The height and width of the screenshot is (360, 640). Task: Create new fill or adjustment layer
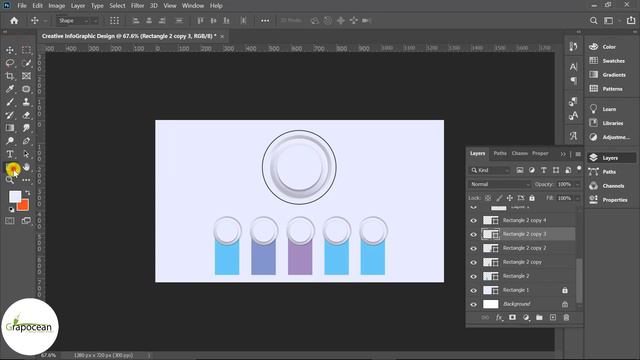coord(526,318)
